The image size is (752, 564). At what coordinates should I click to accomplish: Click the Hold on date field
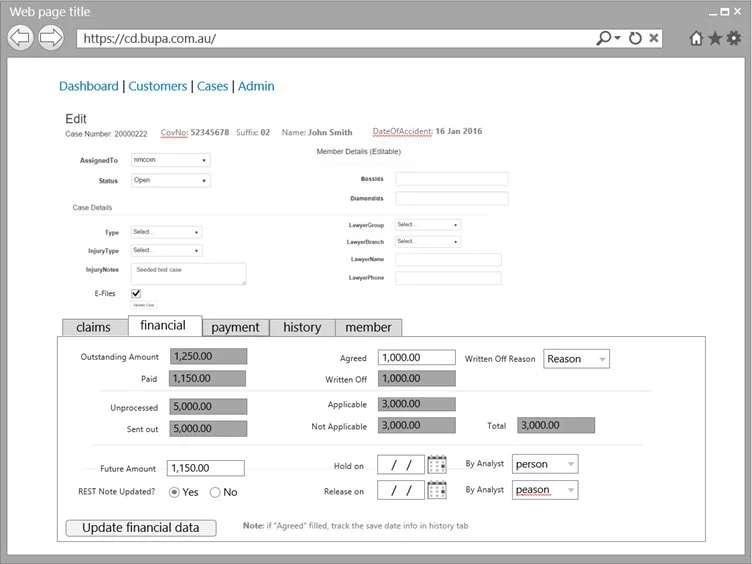click(x=401, y=464)
